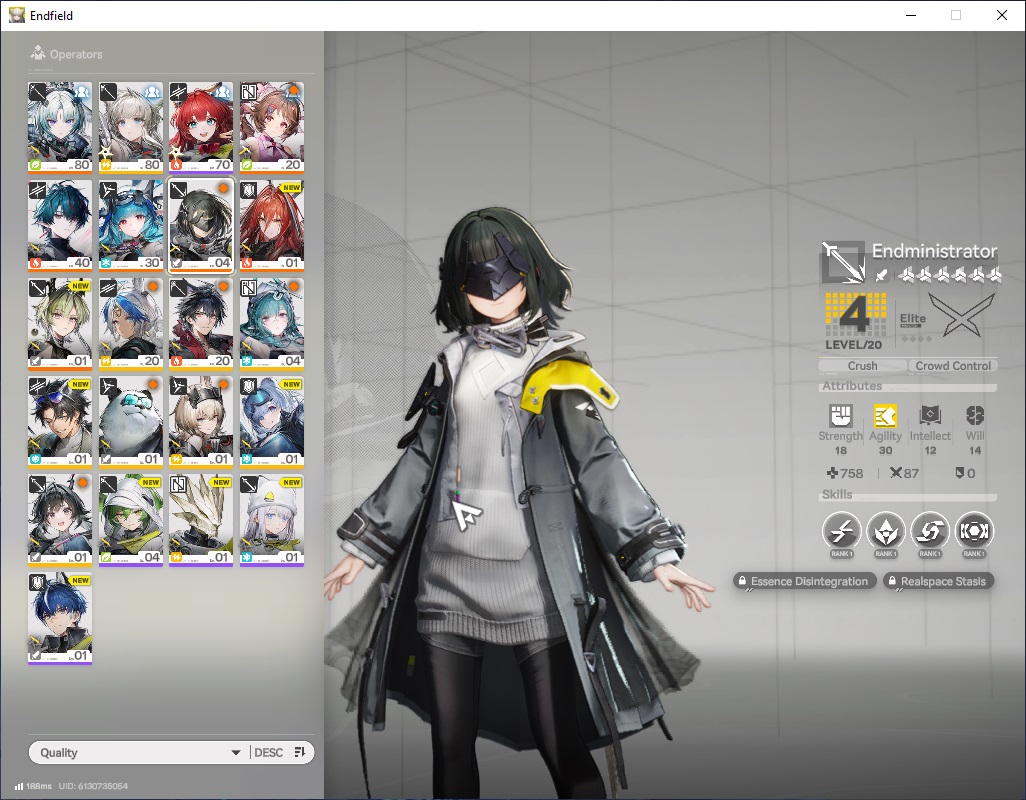The height and width of the screenshot is (800, 1026).
Task: Click the Endministrator name title
Action: click(934, 251)
